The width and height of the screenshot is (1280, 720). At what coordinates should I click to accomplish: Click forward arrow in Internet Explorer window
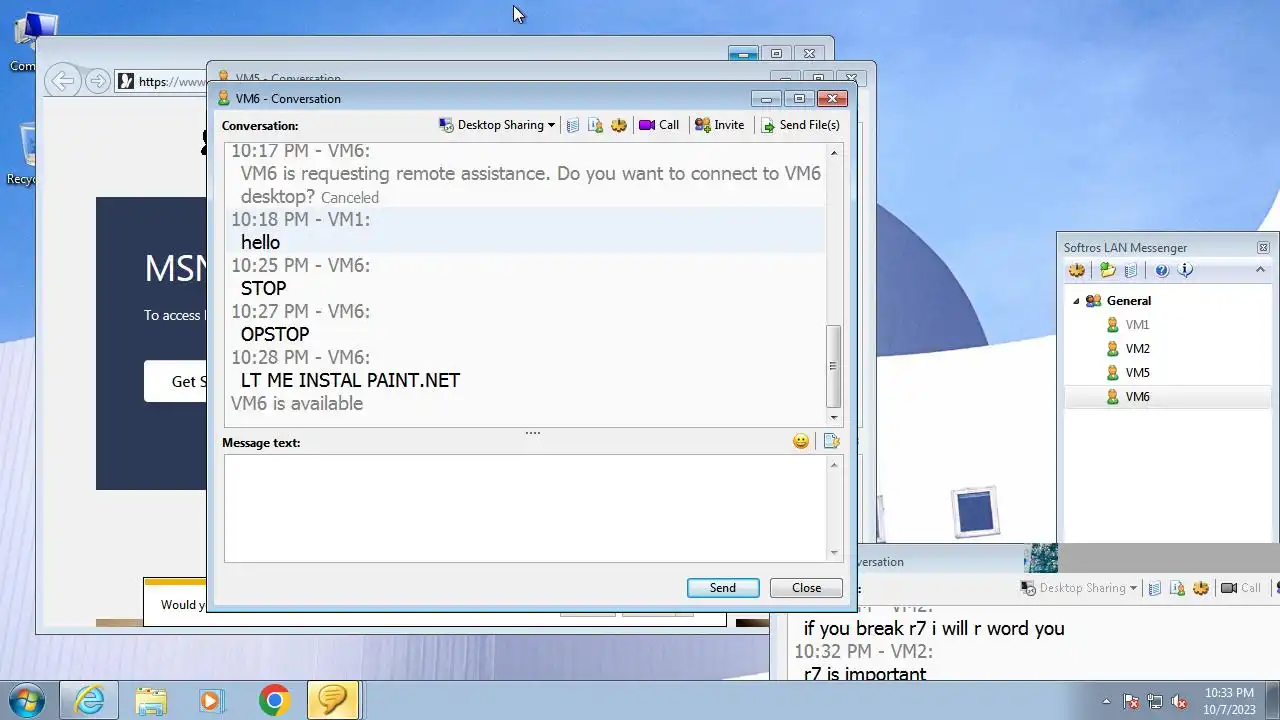[x=97, y=81]
